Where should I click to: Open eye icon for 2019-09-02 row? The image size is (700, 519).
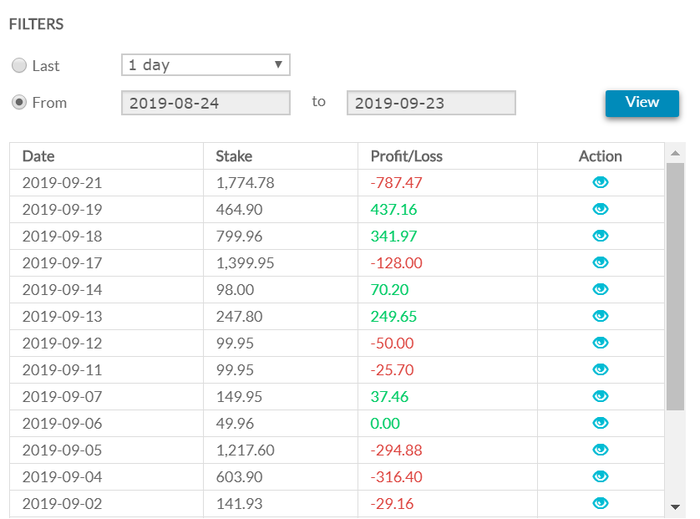click(x=600, y=503)
